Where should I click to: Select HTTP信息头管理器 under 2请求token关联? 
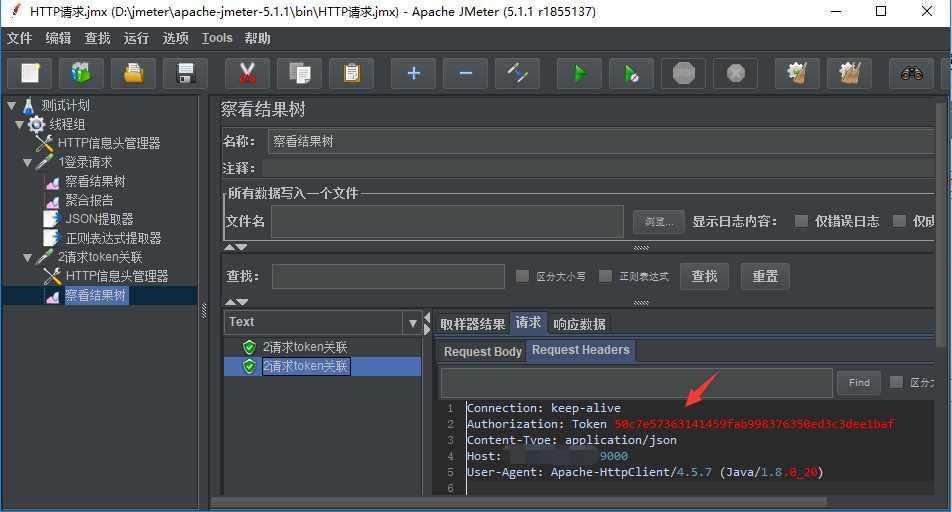tap(106, 276)
